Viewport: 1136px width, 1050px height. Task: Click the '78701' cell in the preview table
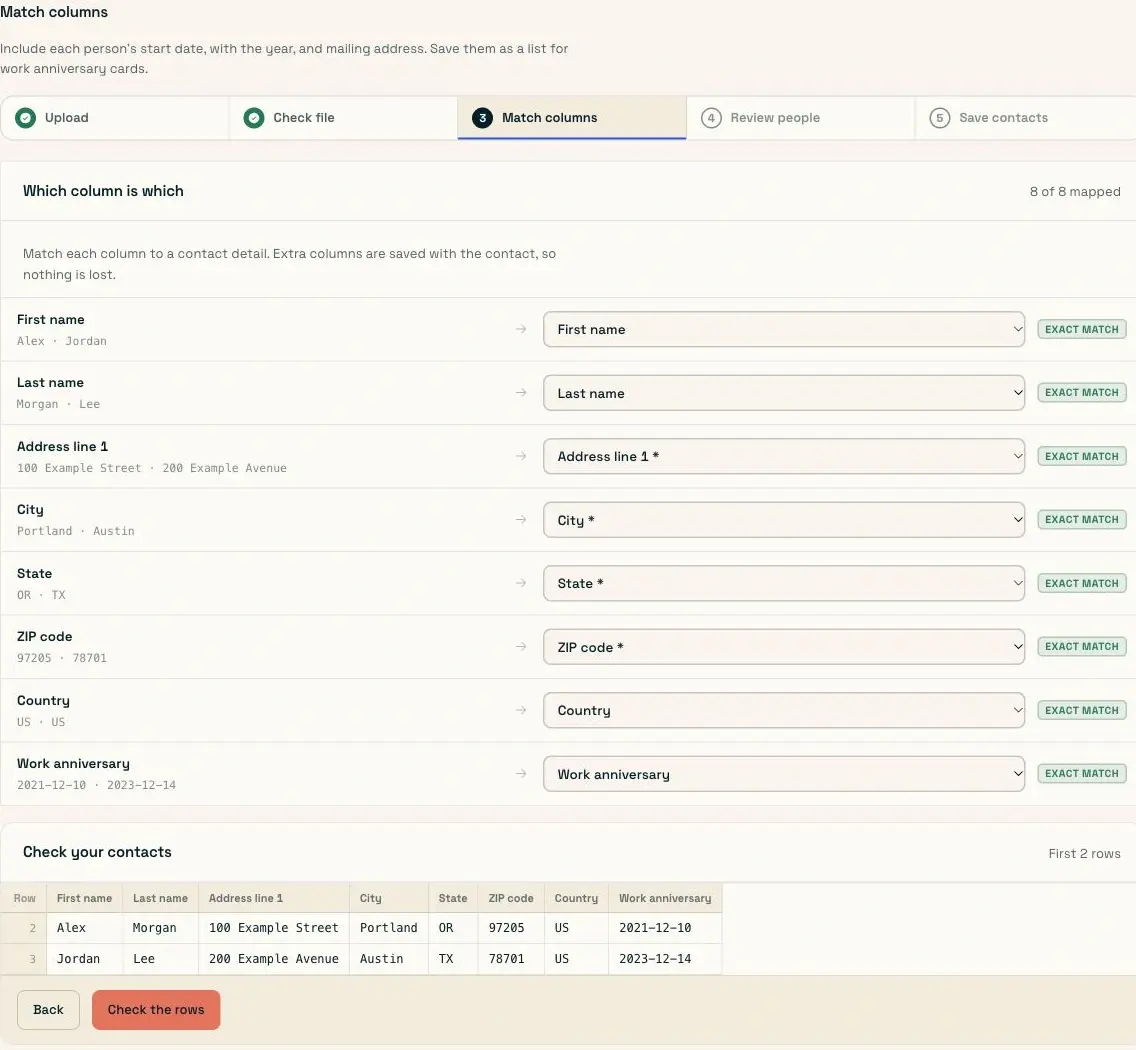coord(511,959)
